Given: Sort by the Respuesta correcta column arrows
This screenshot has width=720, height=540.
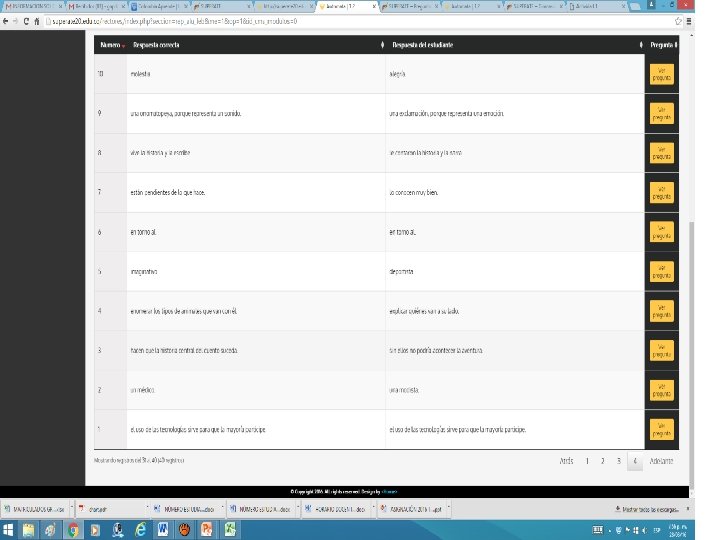Looking at the screenshot, I should pos(382,45).
